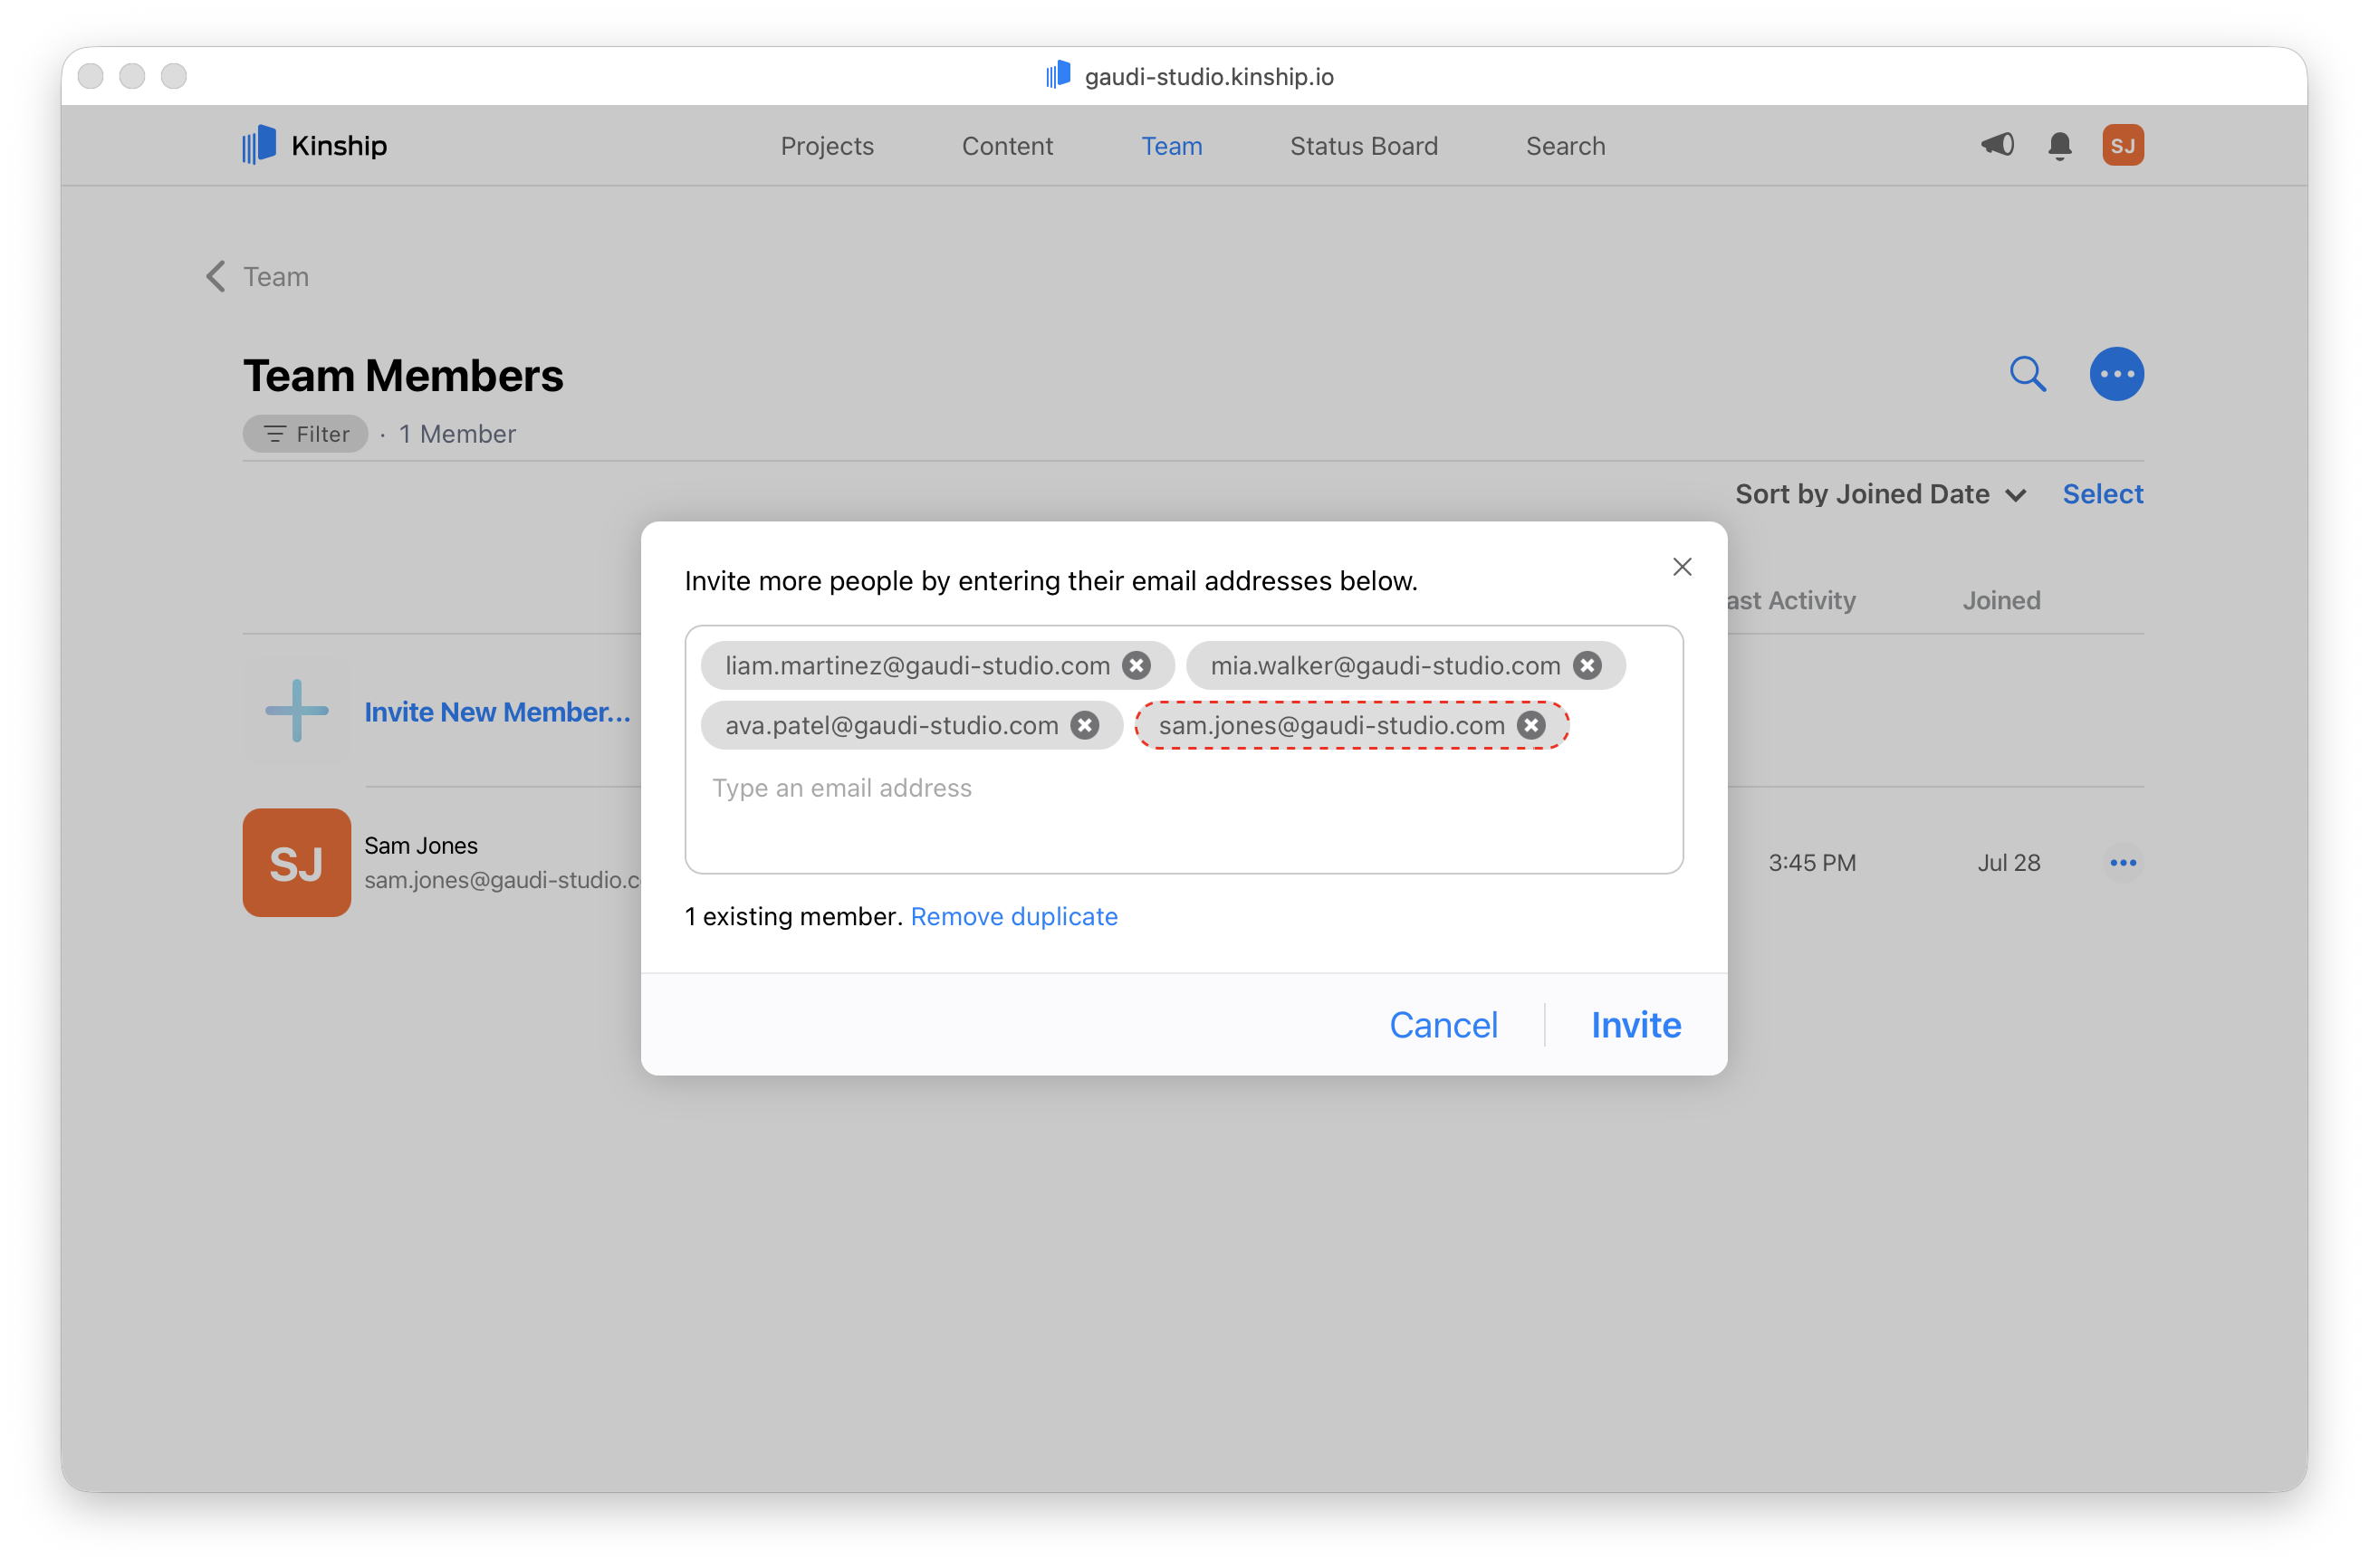Screen dimensions: 2369x1568
Task: Remove mia.walker@gaudi-studio.com email chip
Action: (1588, 665)
